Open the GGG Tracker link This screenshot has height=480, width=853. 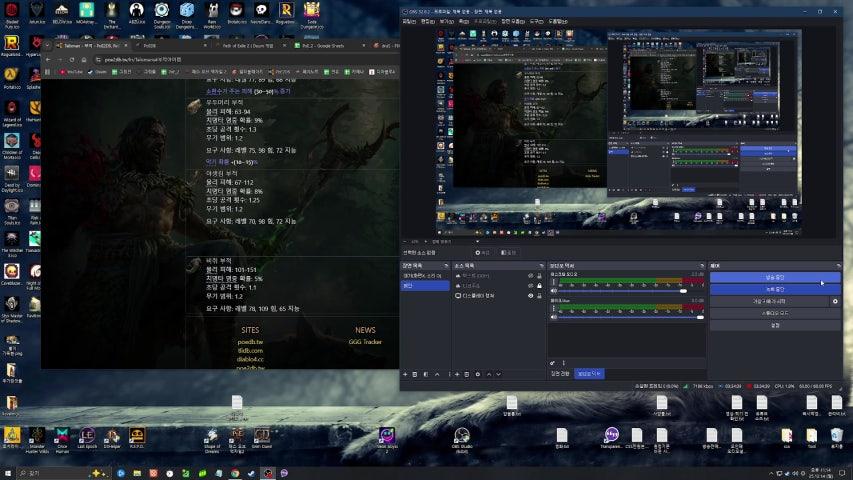point(365,342)
